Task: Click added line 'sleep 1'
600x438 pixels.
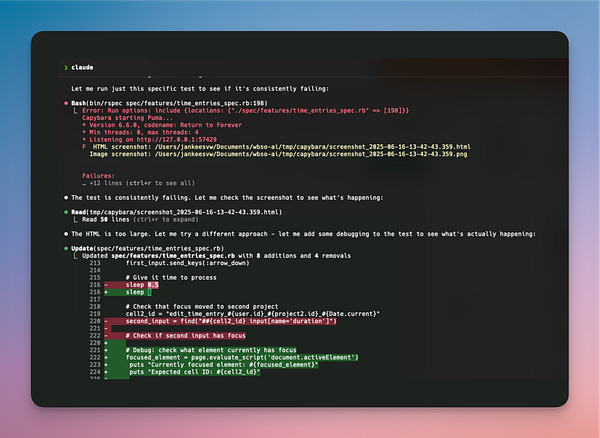Action: [x=128, y=292]
